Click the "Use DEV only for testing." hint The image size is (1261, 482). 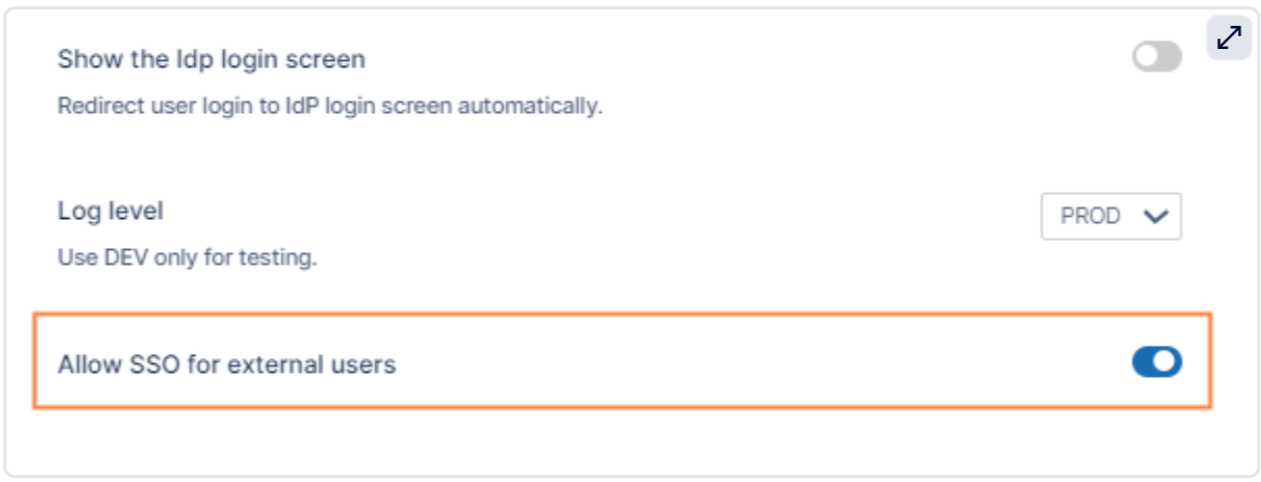click(187, 258)
